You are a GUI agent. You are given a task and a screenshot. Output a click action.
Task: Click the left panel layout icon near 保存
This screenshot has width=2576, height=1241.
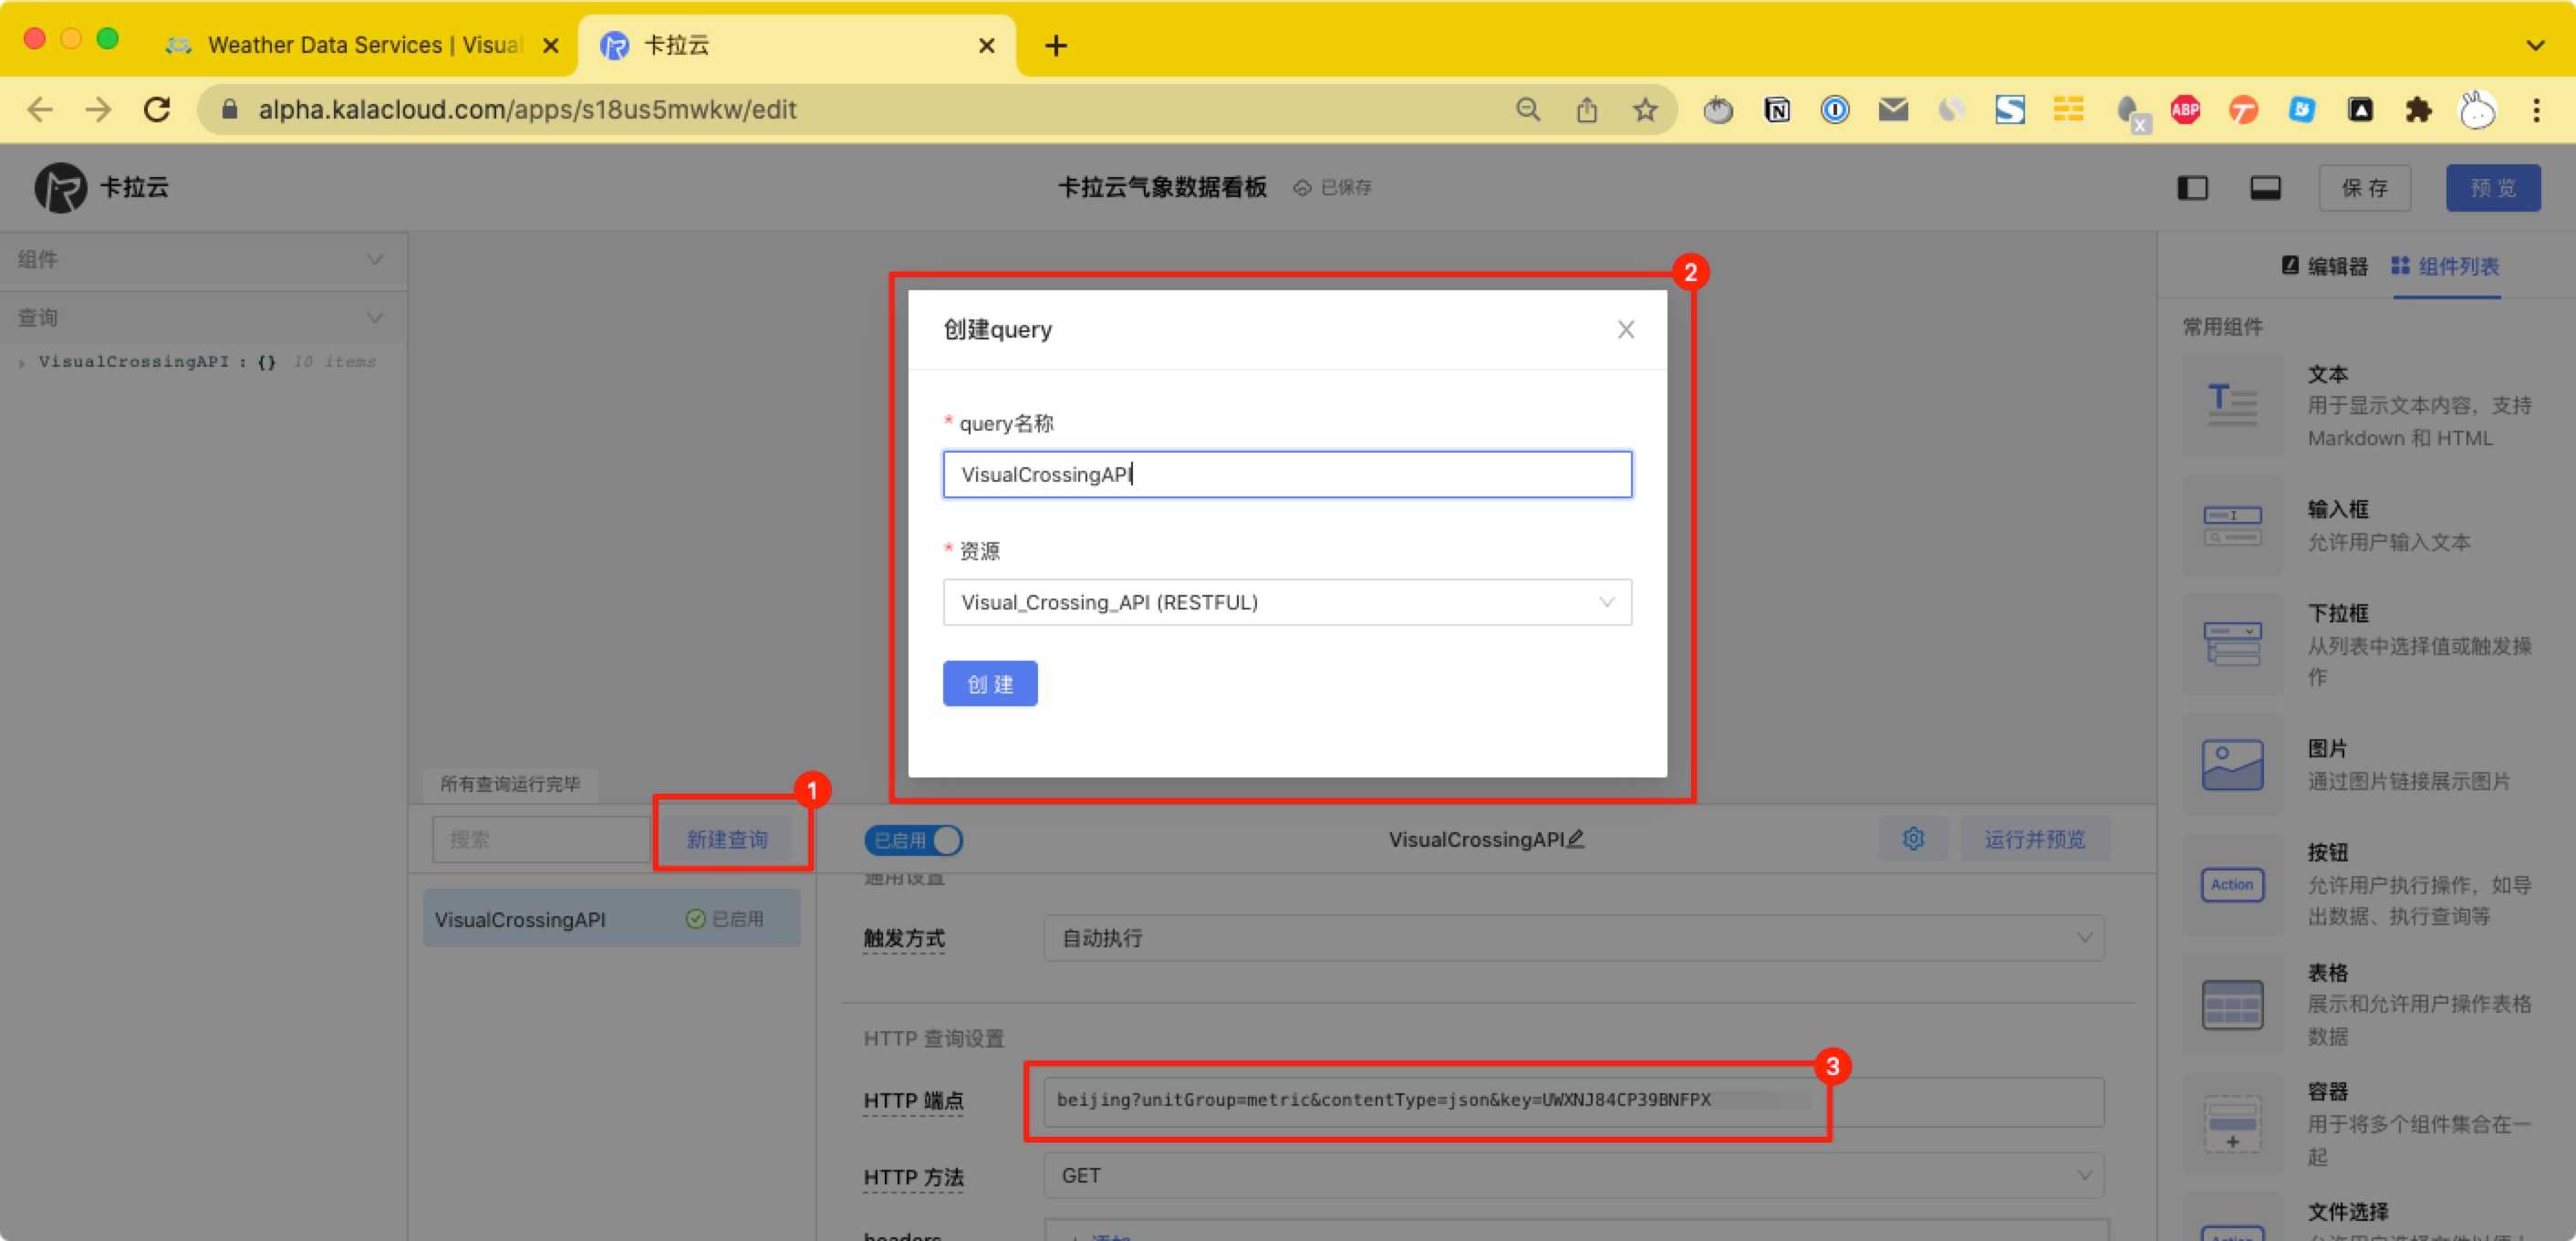[x=2192, y=187]
